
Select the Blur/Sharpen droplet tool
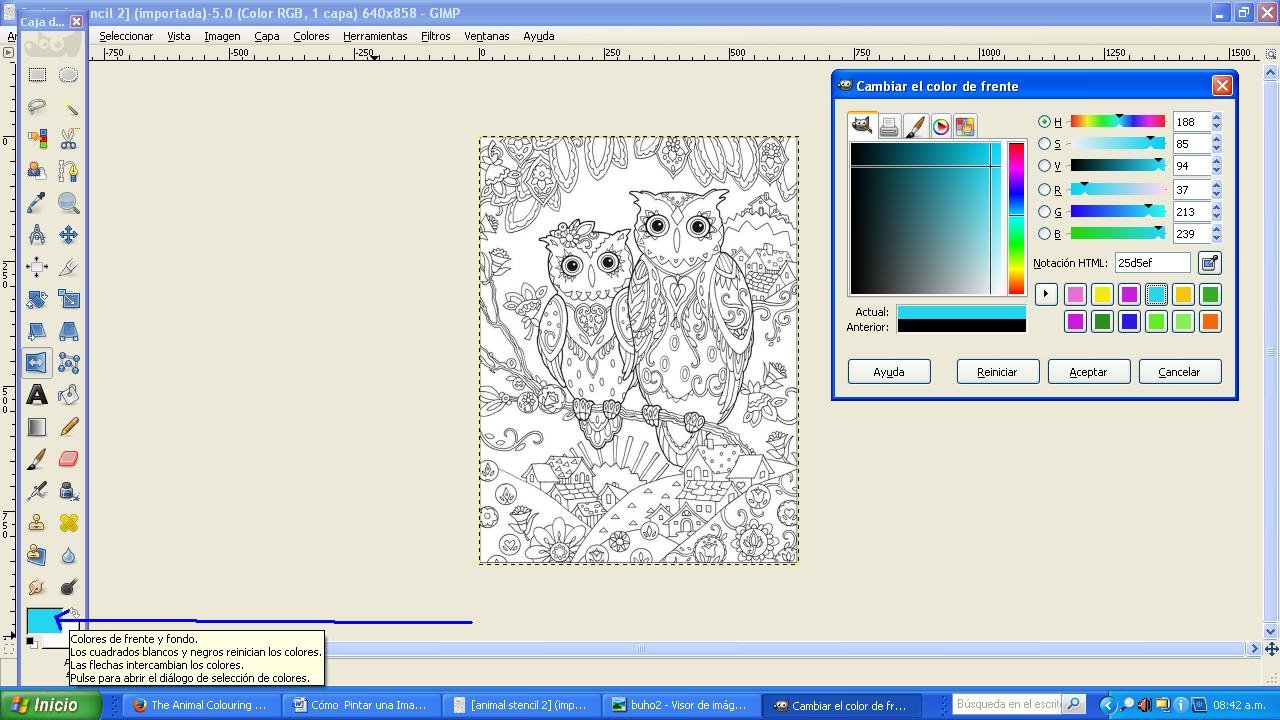tap(68, 555)
